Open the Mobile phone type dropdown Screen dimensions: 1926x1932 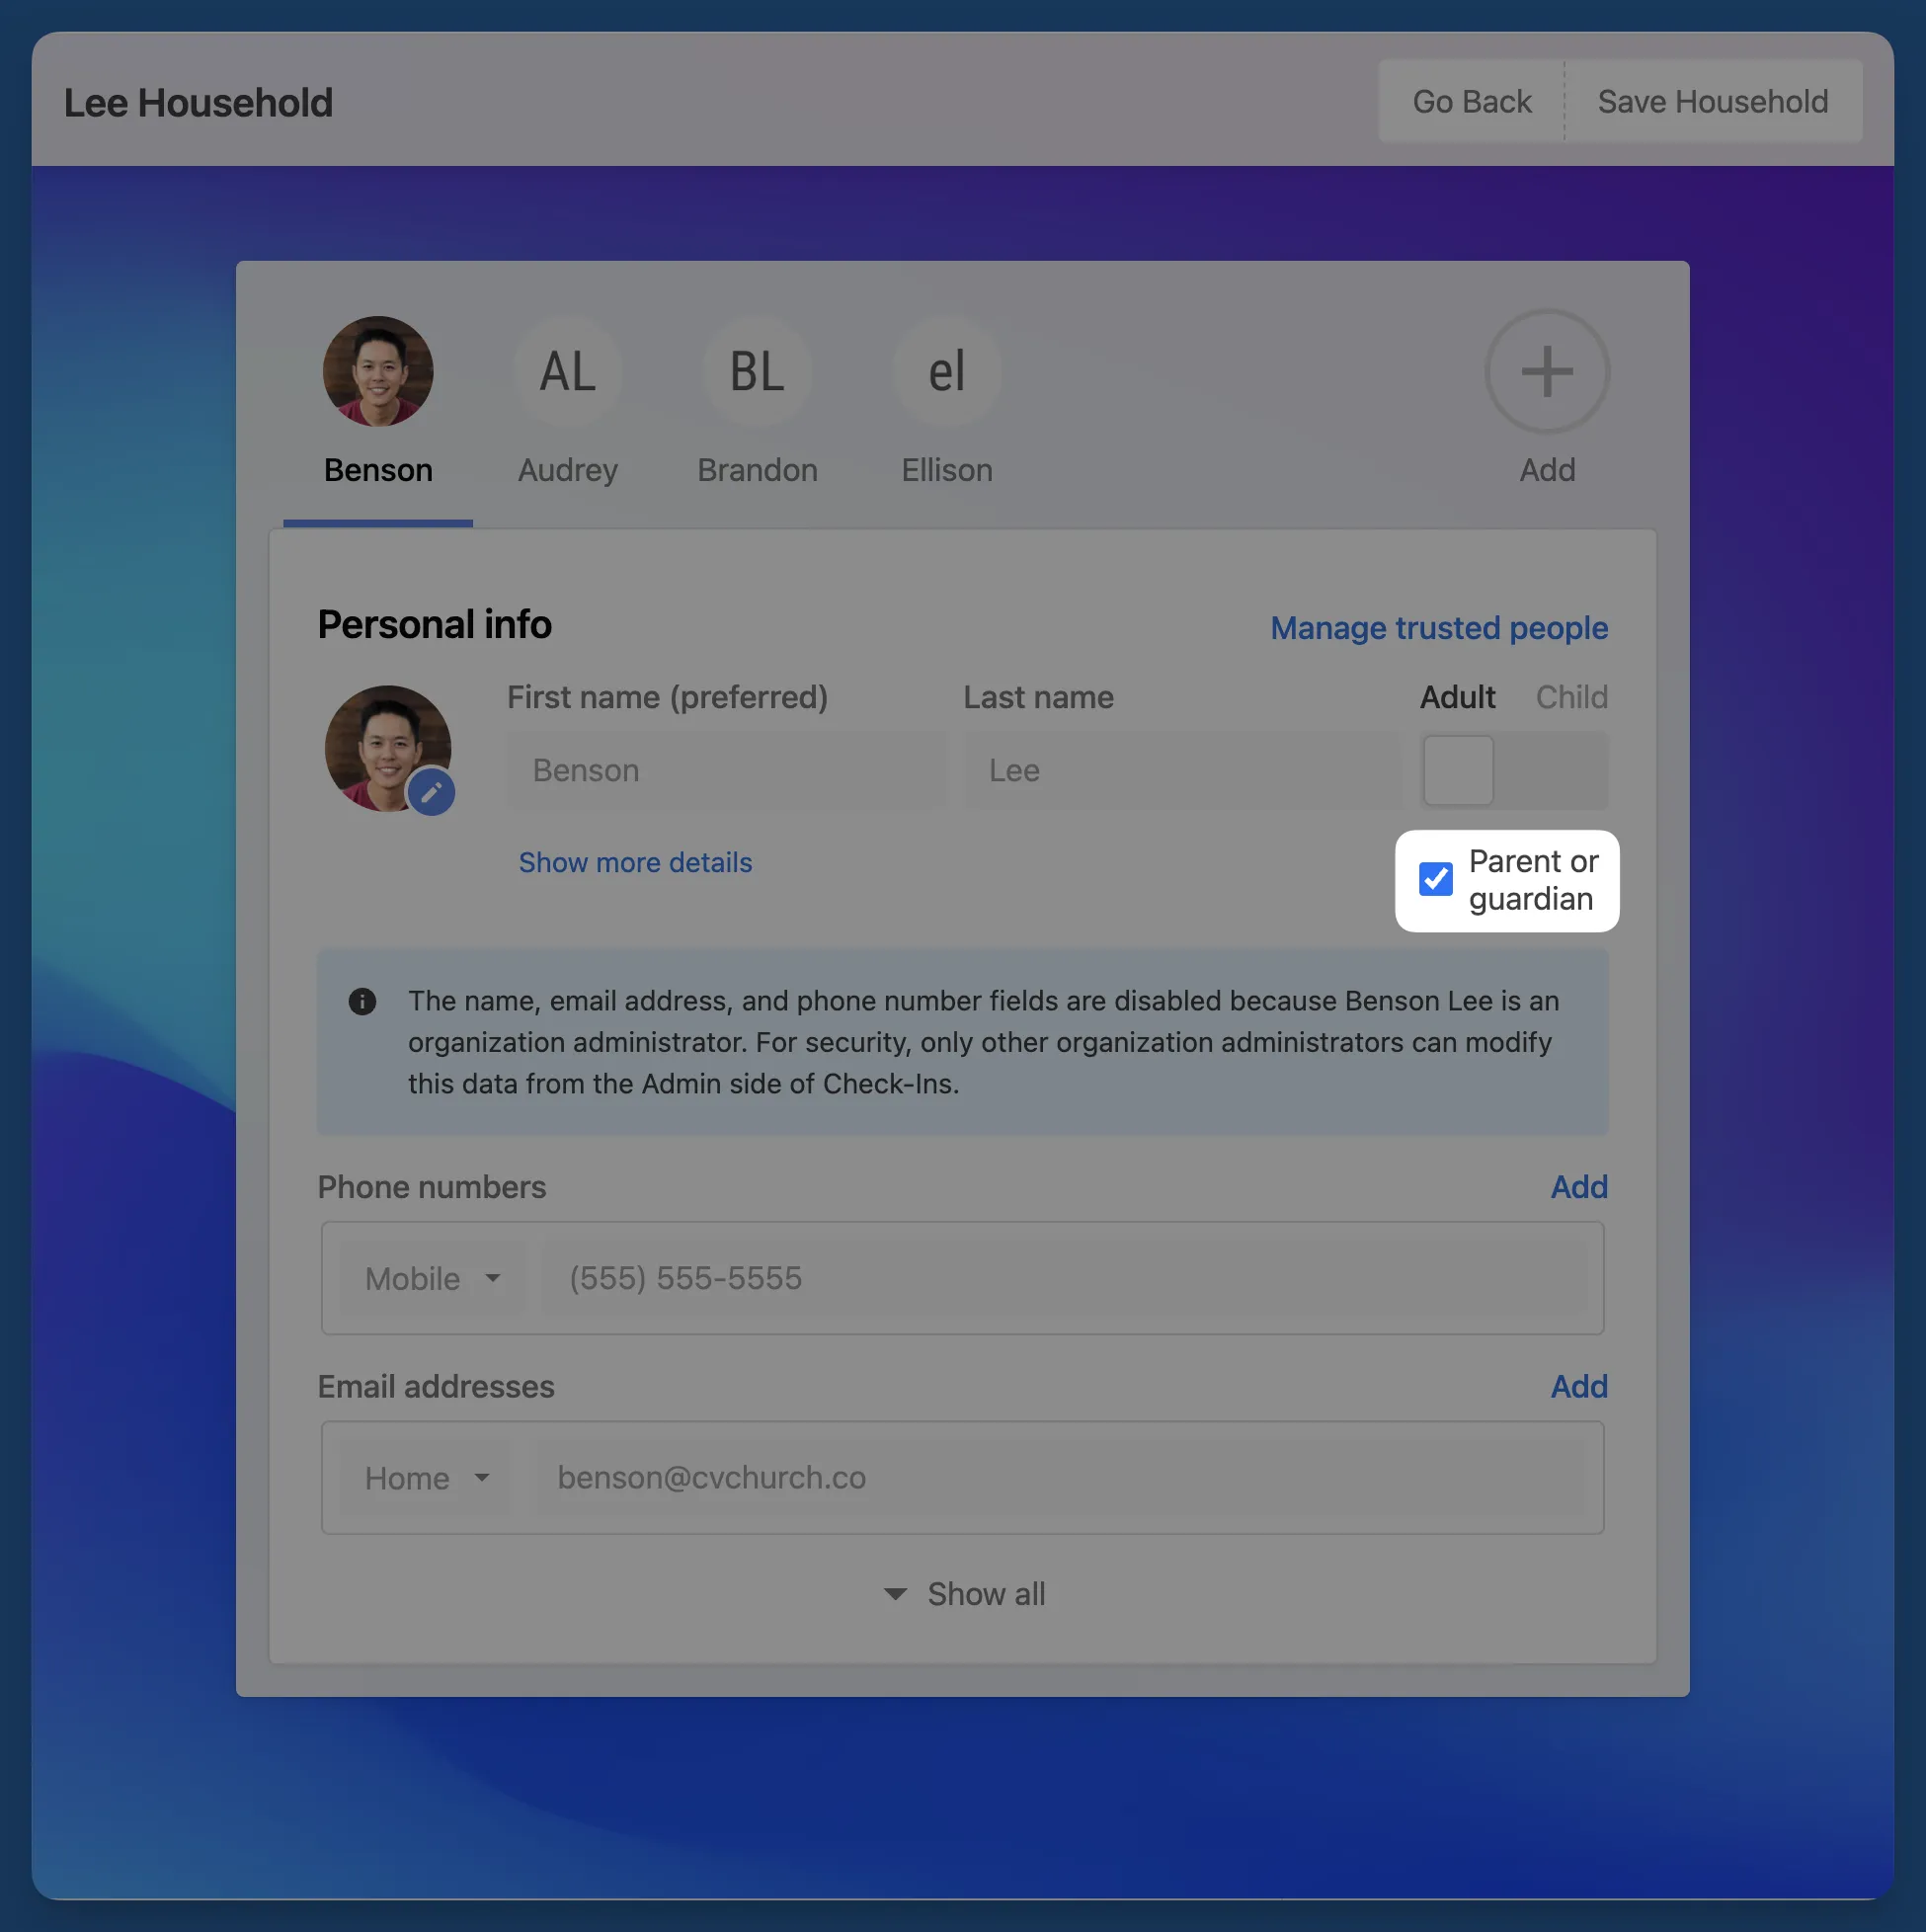click(432, 1278)
